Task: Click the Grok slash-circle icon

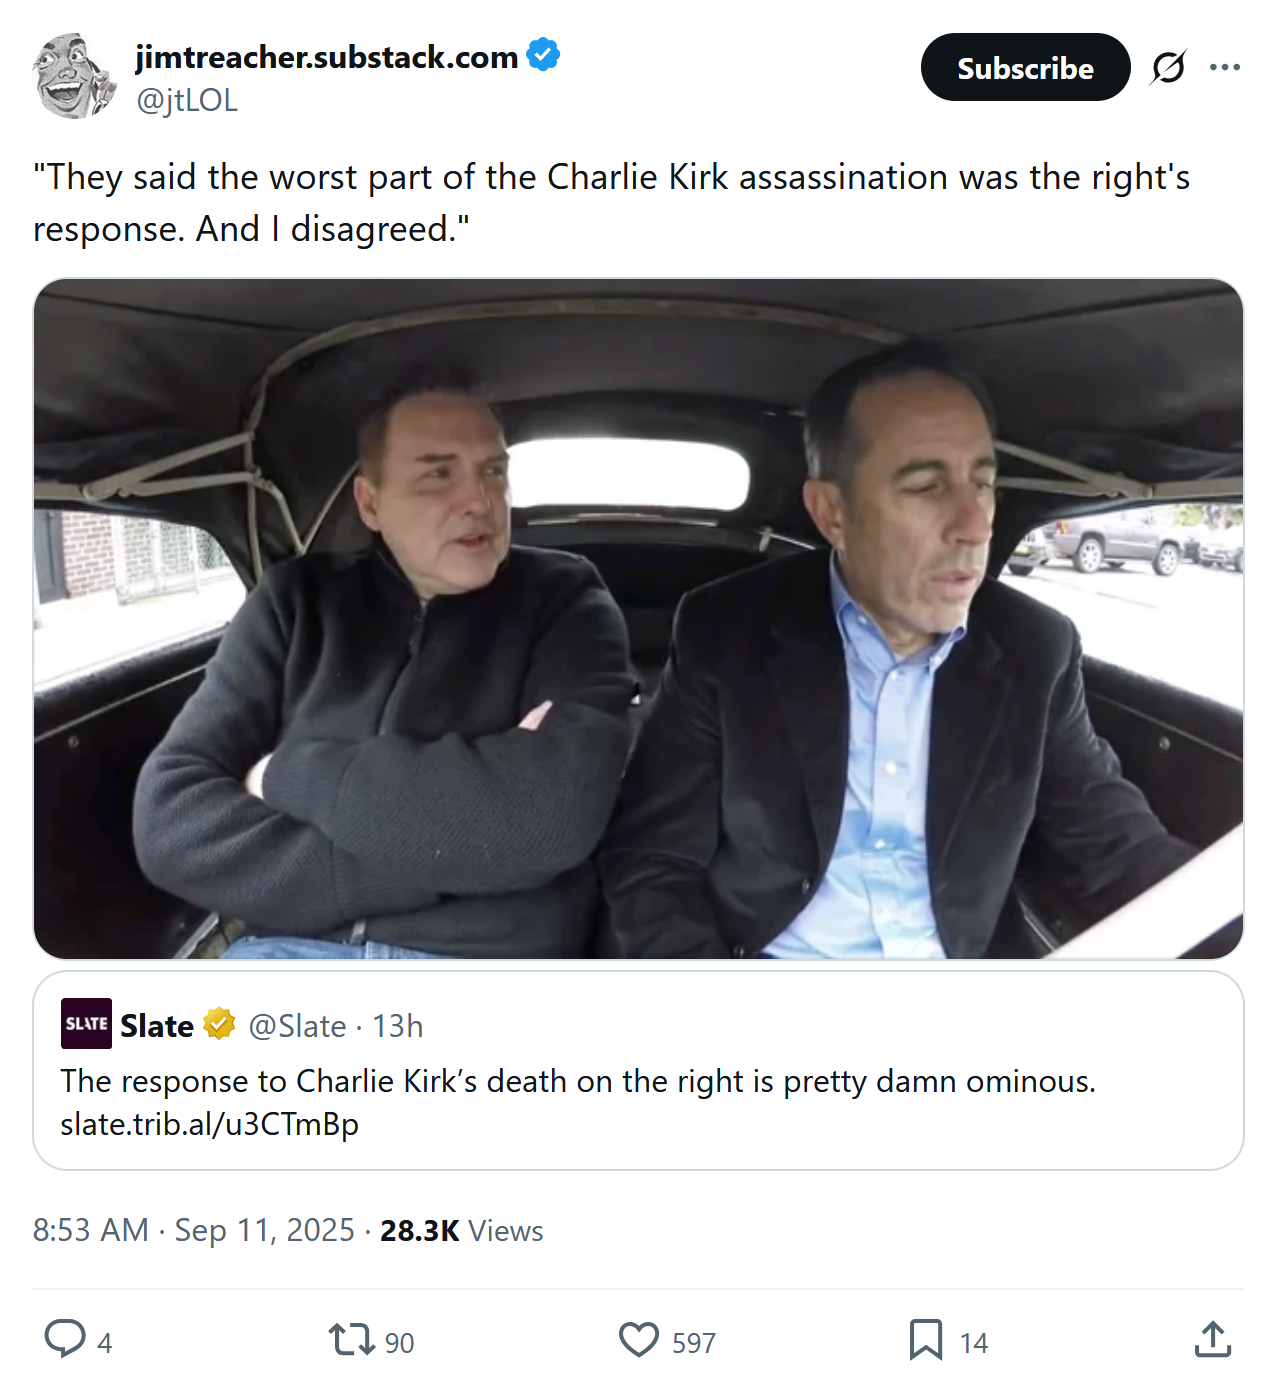Action: point(1168,68)
